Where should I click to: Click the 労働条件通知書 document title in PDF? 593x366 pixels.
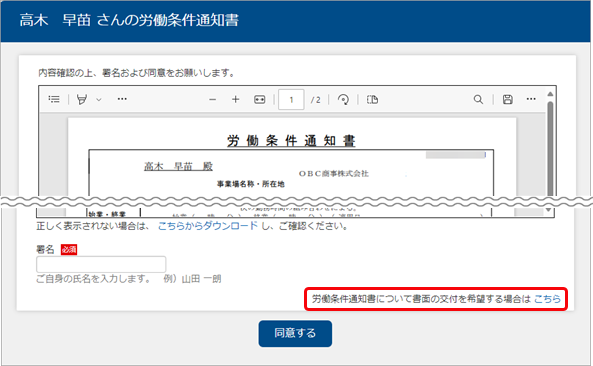coord(291,141)
